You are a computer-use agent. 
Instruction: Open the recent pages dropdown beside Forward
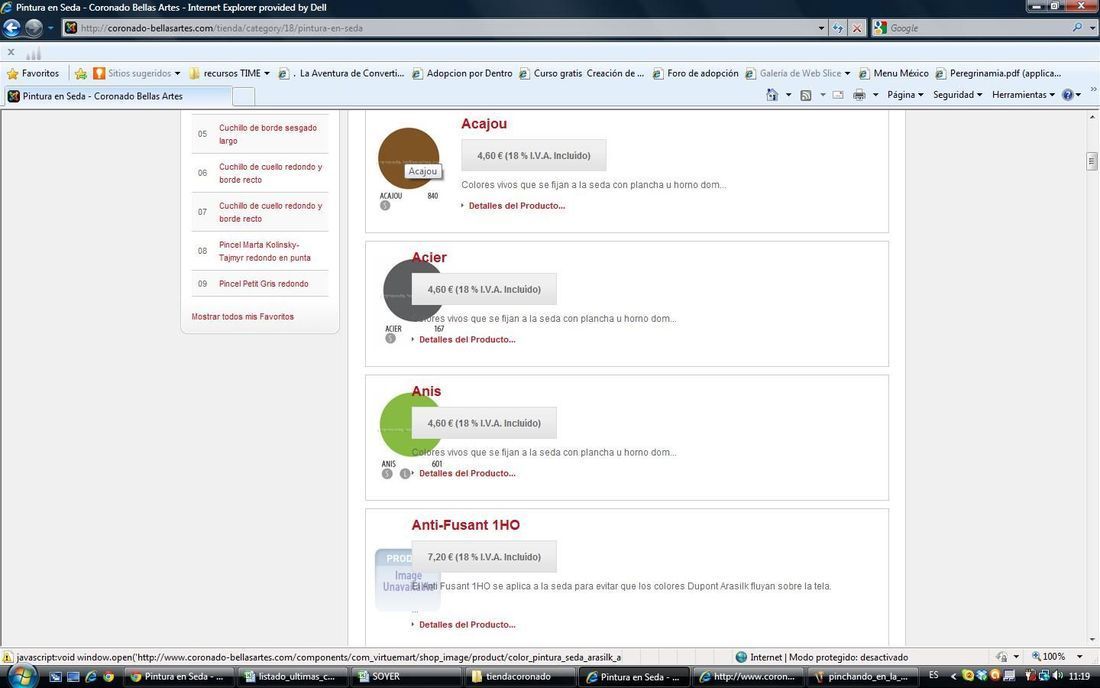pyautogui.click(x=51, y=28)
